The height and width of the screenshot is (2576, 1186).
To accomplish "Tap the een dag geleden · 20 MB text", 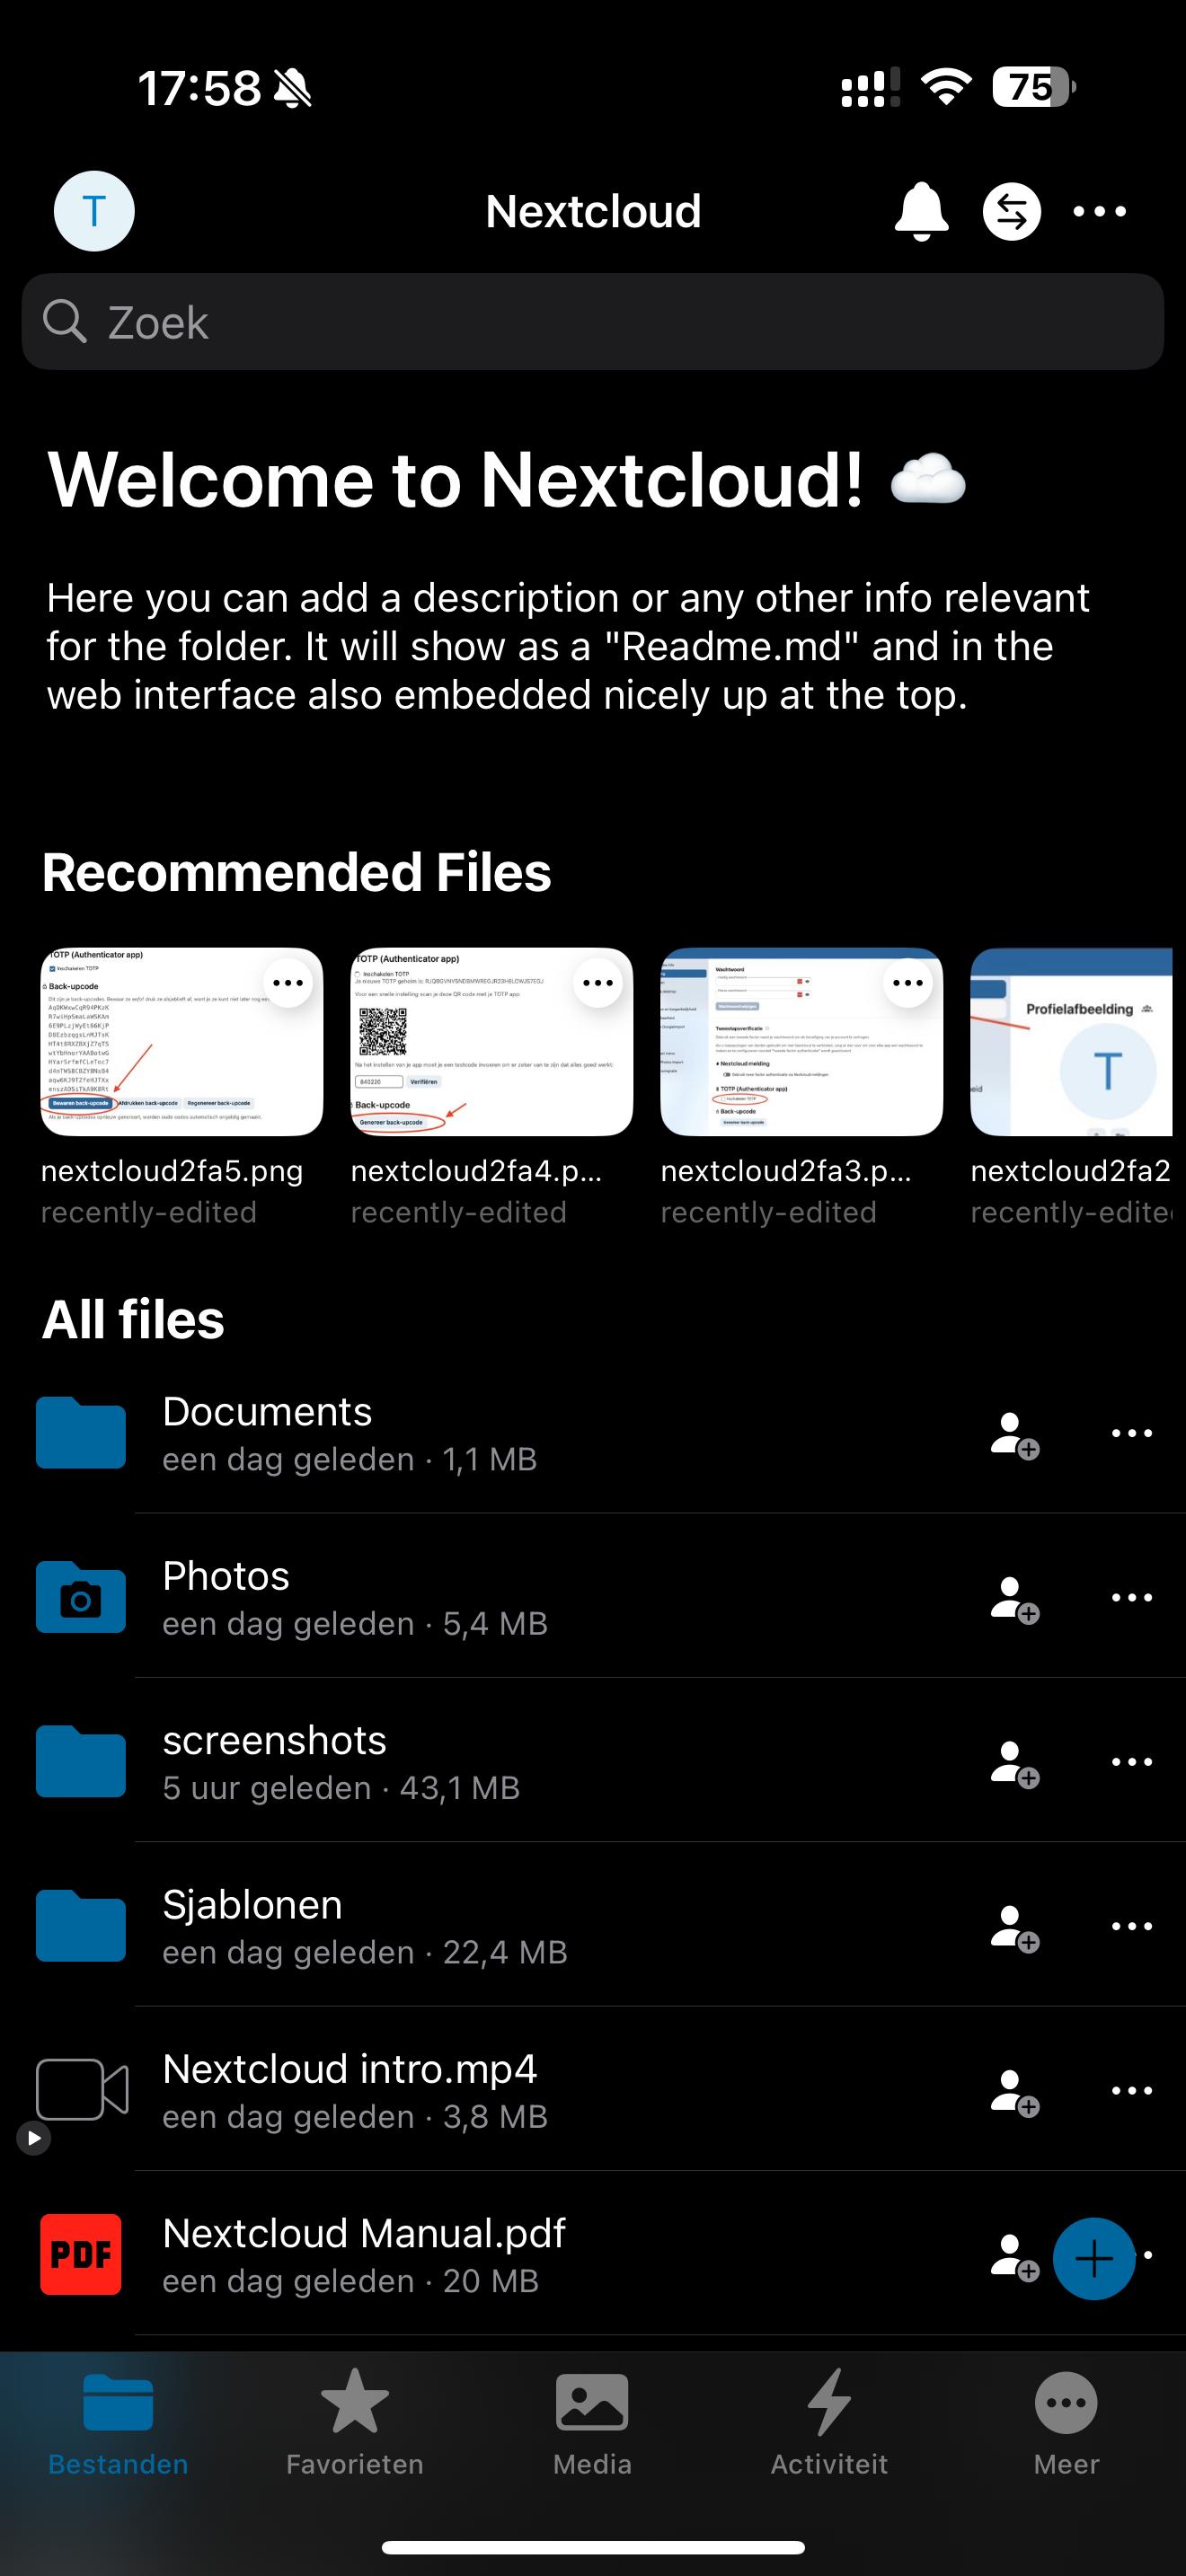I will (x=351, y=2281).
